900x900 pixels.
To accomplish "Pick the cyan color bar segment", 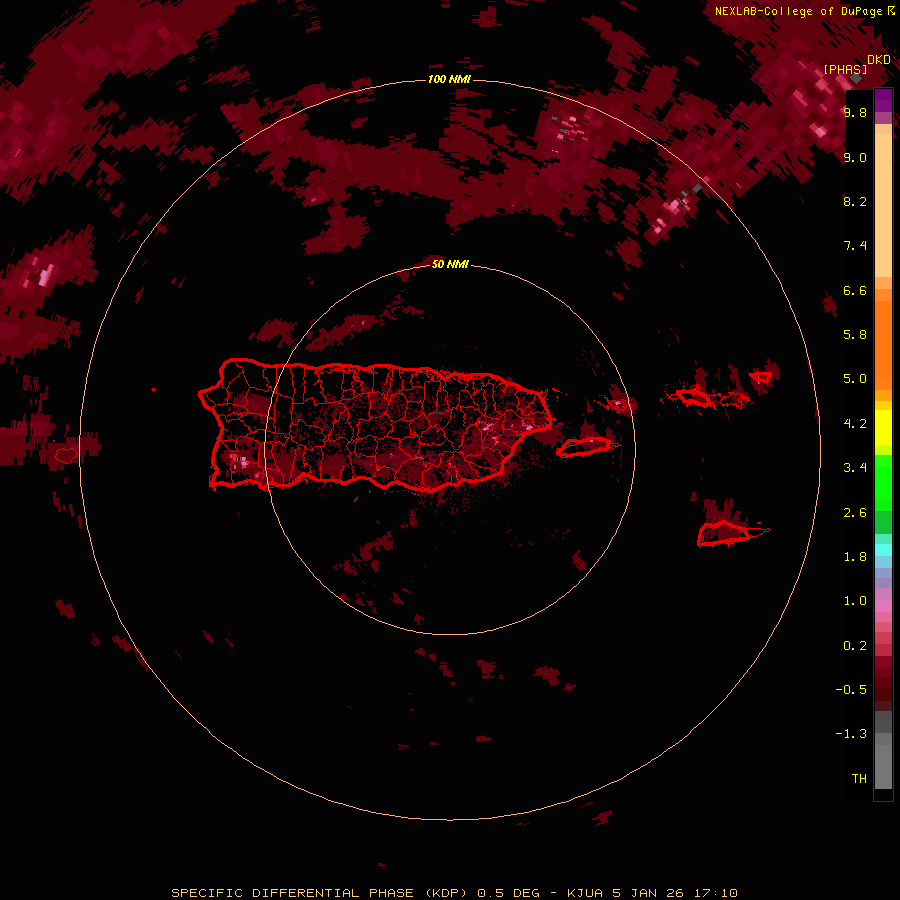I will (x=883, y=550).
